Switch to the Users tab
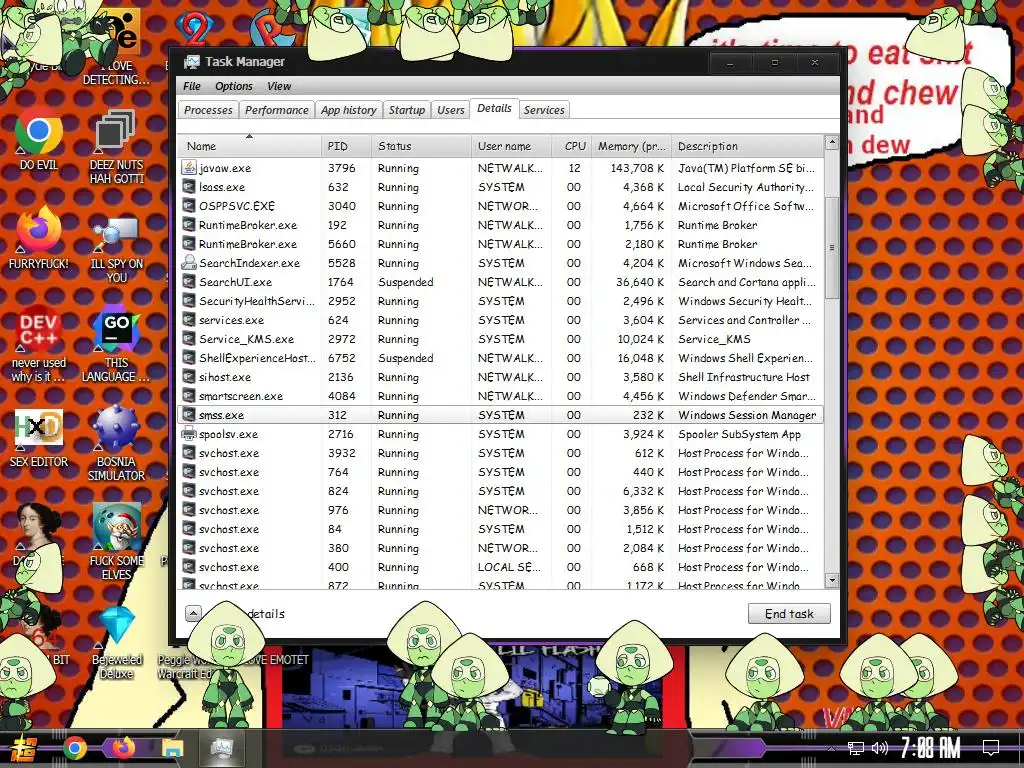The height and width of the screenshot is (768, 1024). click(451, 110)
